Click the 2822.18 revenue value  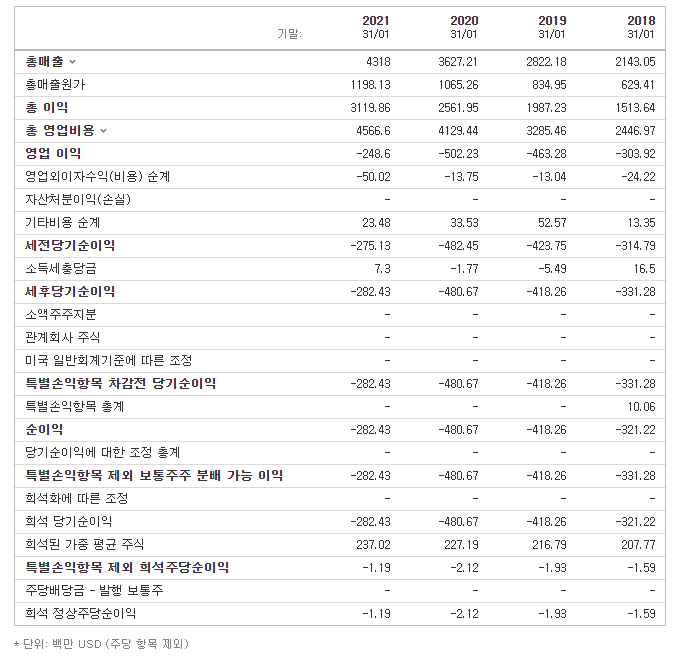tap(546, 62)
